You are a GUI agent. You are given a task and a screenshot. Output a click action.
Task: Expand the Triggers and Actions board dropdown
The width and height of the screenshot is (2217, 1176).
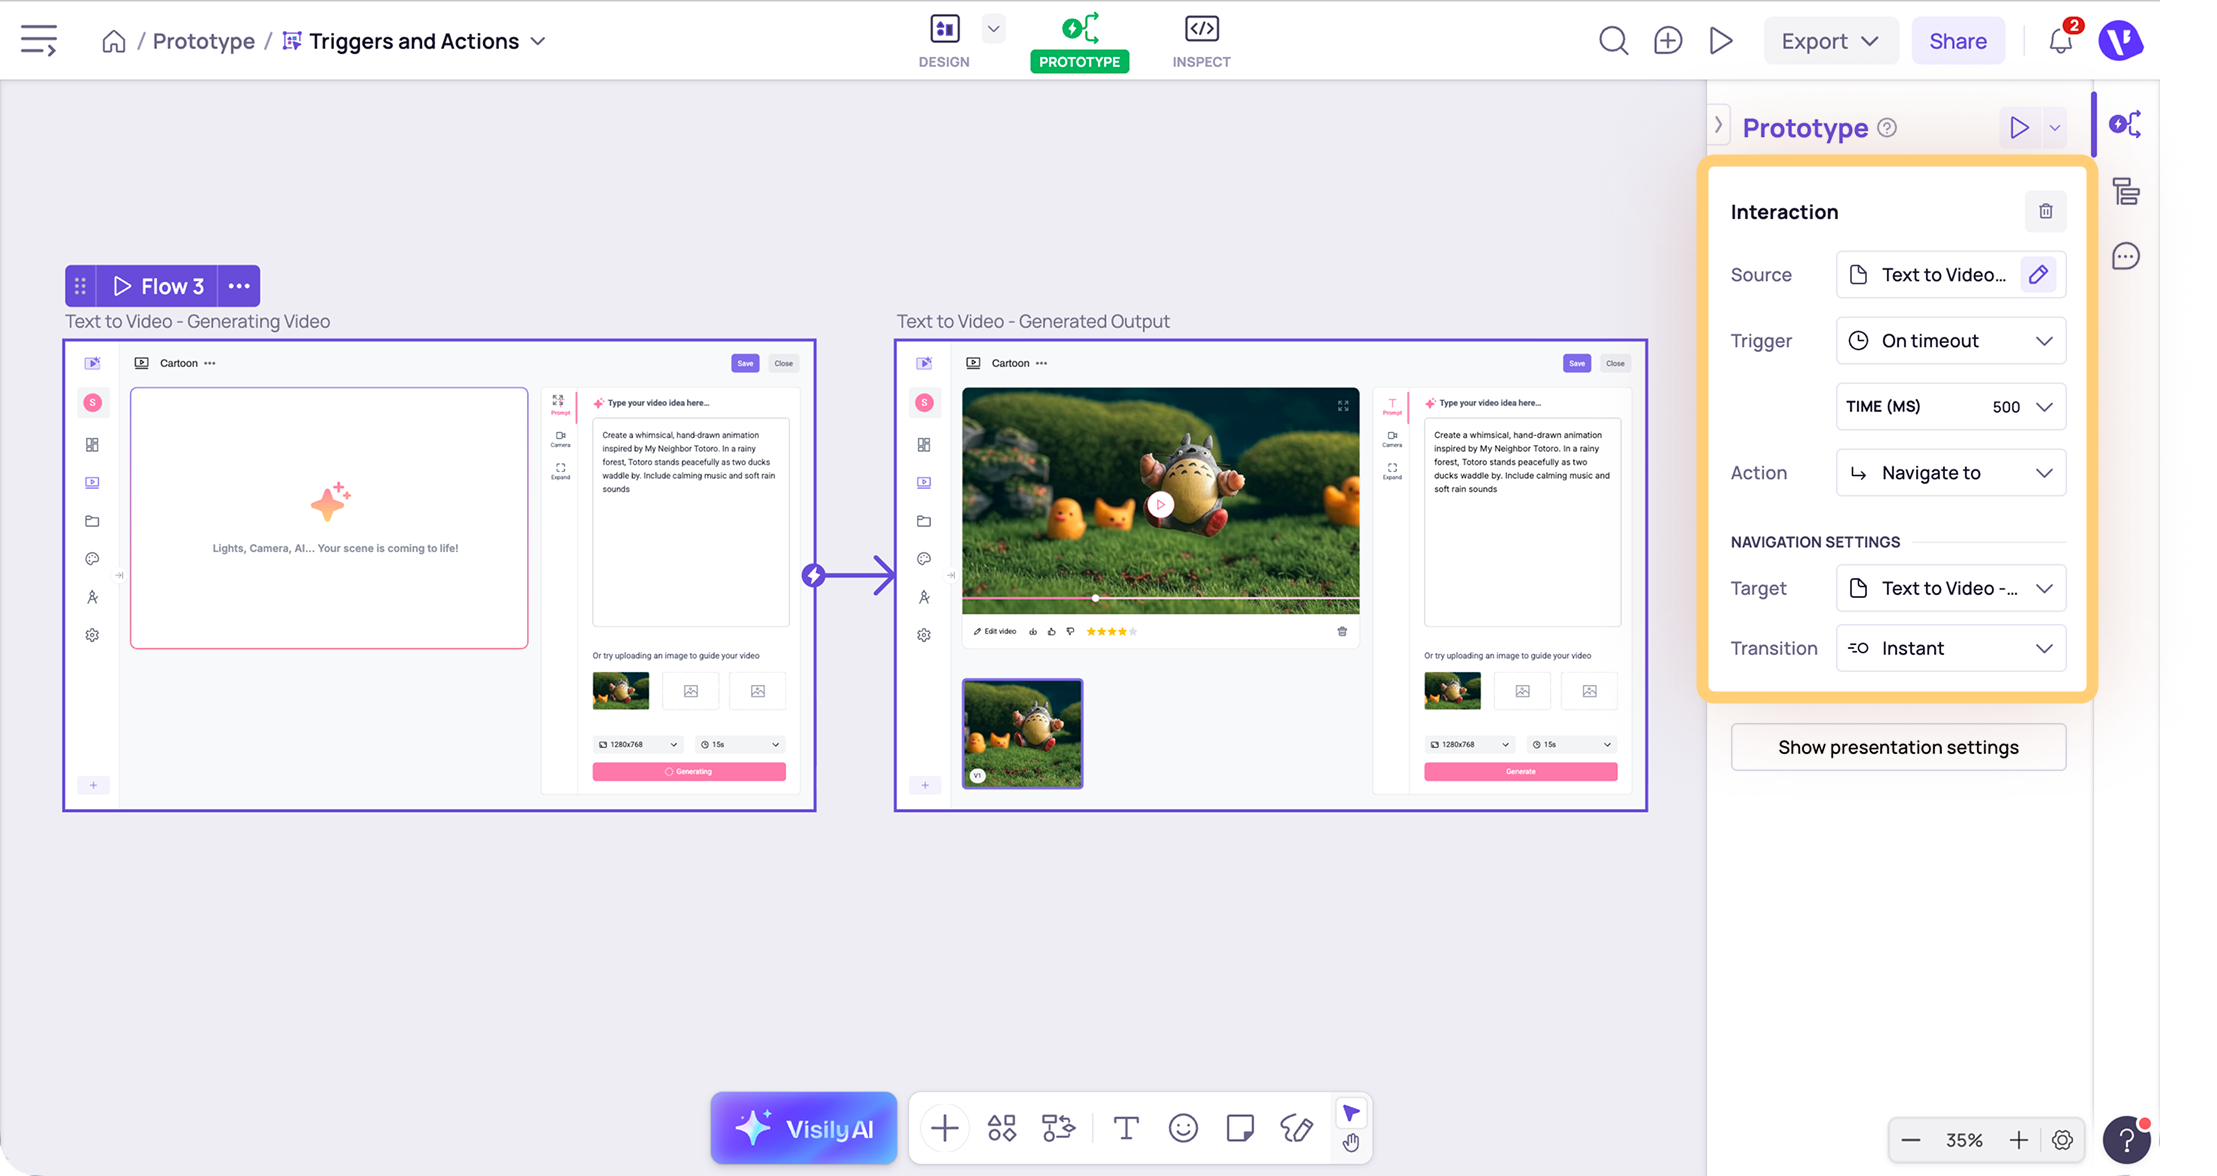point(538,41)
